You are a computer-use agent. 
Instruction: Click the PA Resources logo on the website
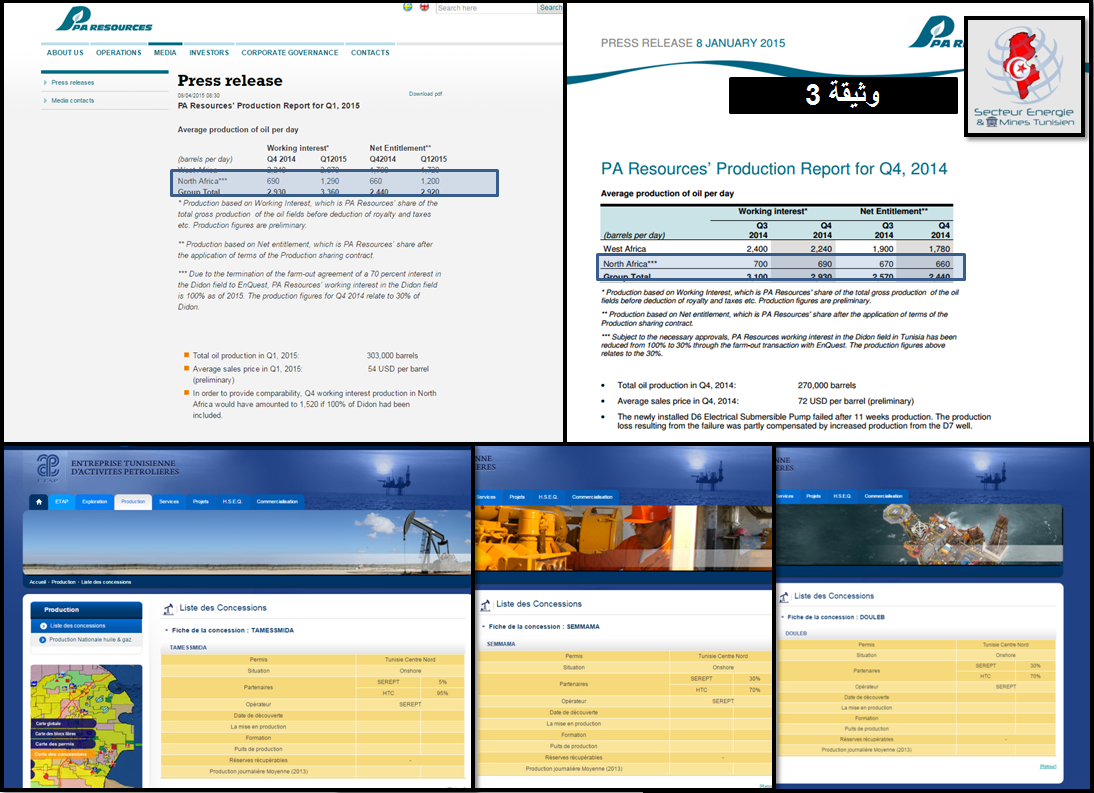104,20
